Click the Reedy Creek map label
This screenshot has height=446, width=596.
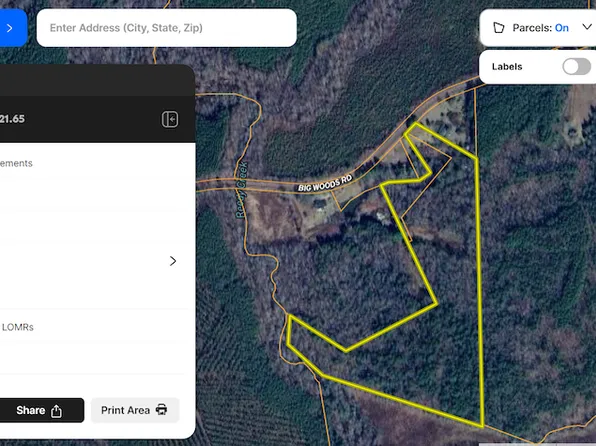click(x=241, y=190)
